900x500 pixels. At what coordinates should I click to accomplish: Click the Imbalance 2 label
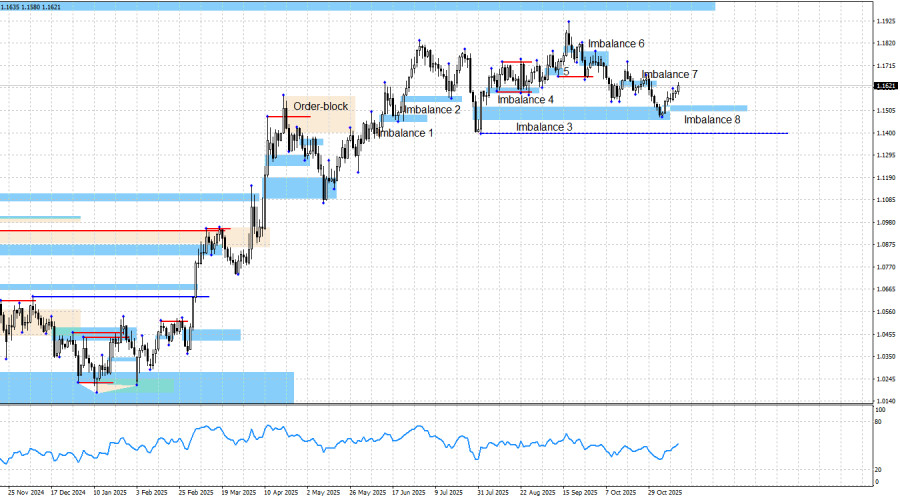point(432,110)
